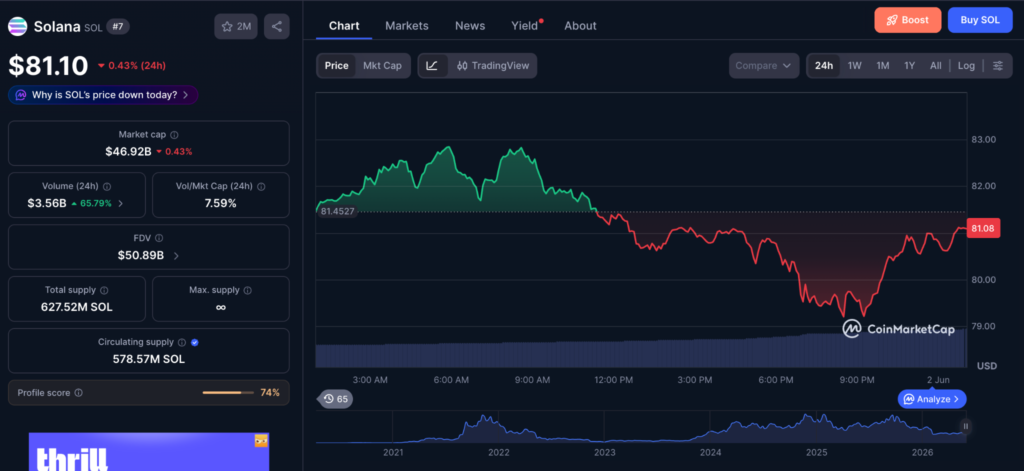The height and width of the screenshot is (471, 1024).
Task: Click the 81.08 current price label
Action: coord(983,229)
